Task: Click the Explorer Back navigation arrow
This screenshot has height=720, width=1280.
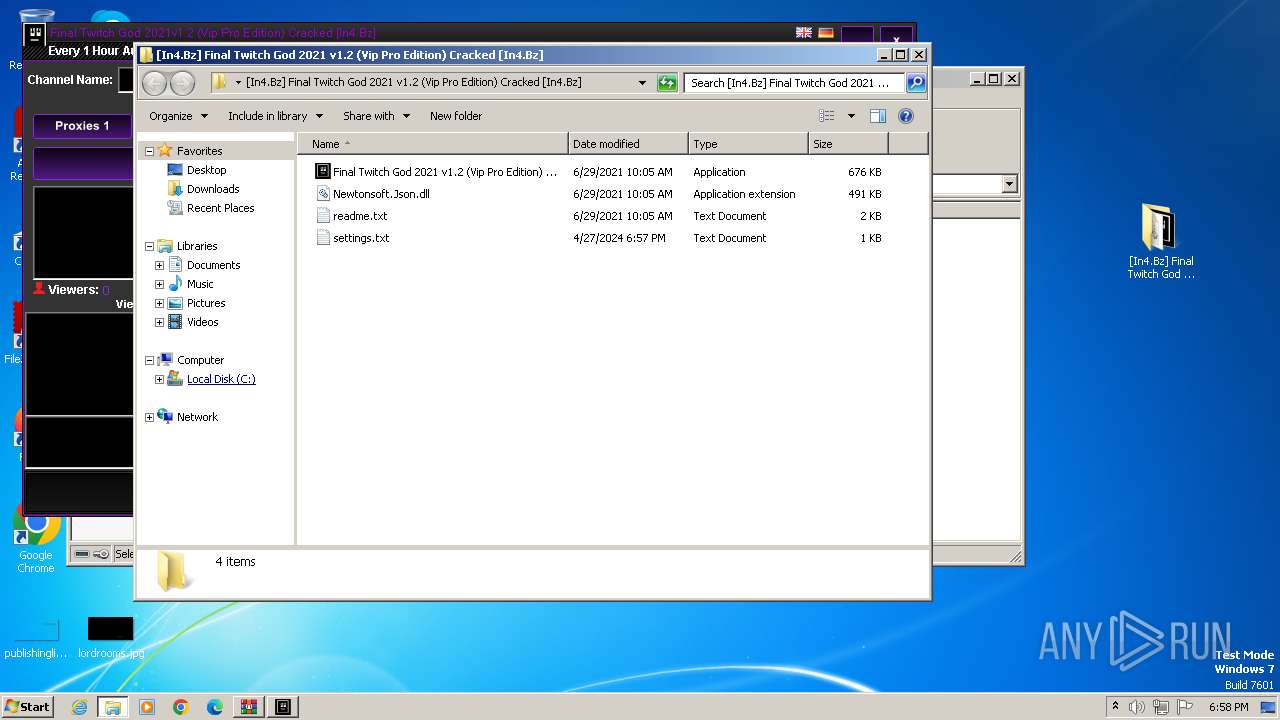Action: tap(155, 83)
